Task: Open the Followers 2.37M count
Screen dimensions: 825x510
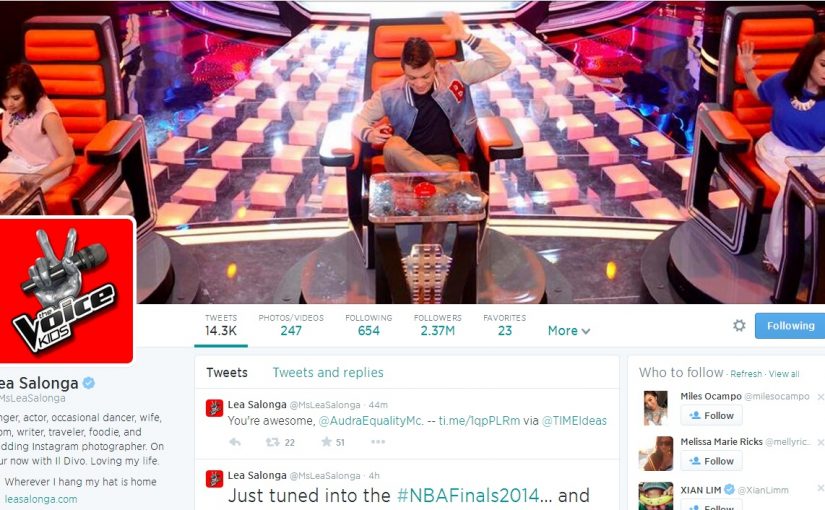Action: [438, 325]
